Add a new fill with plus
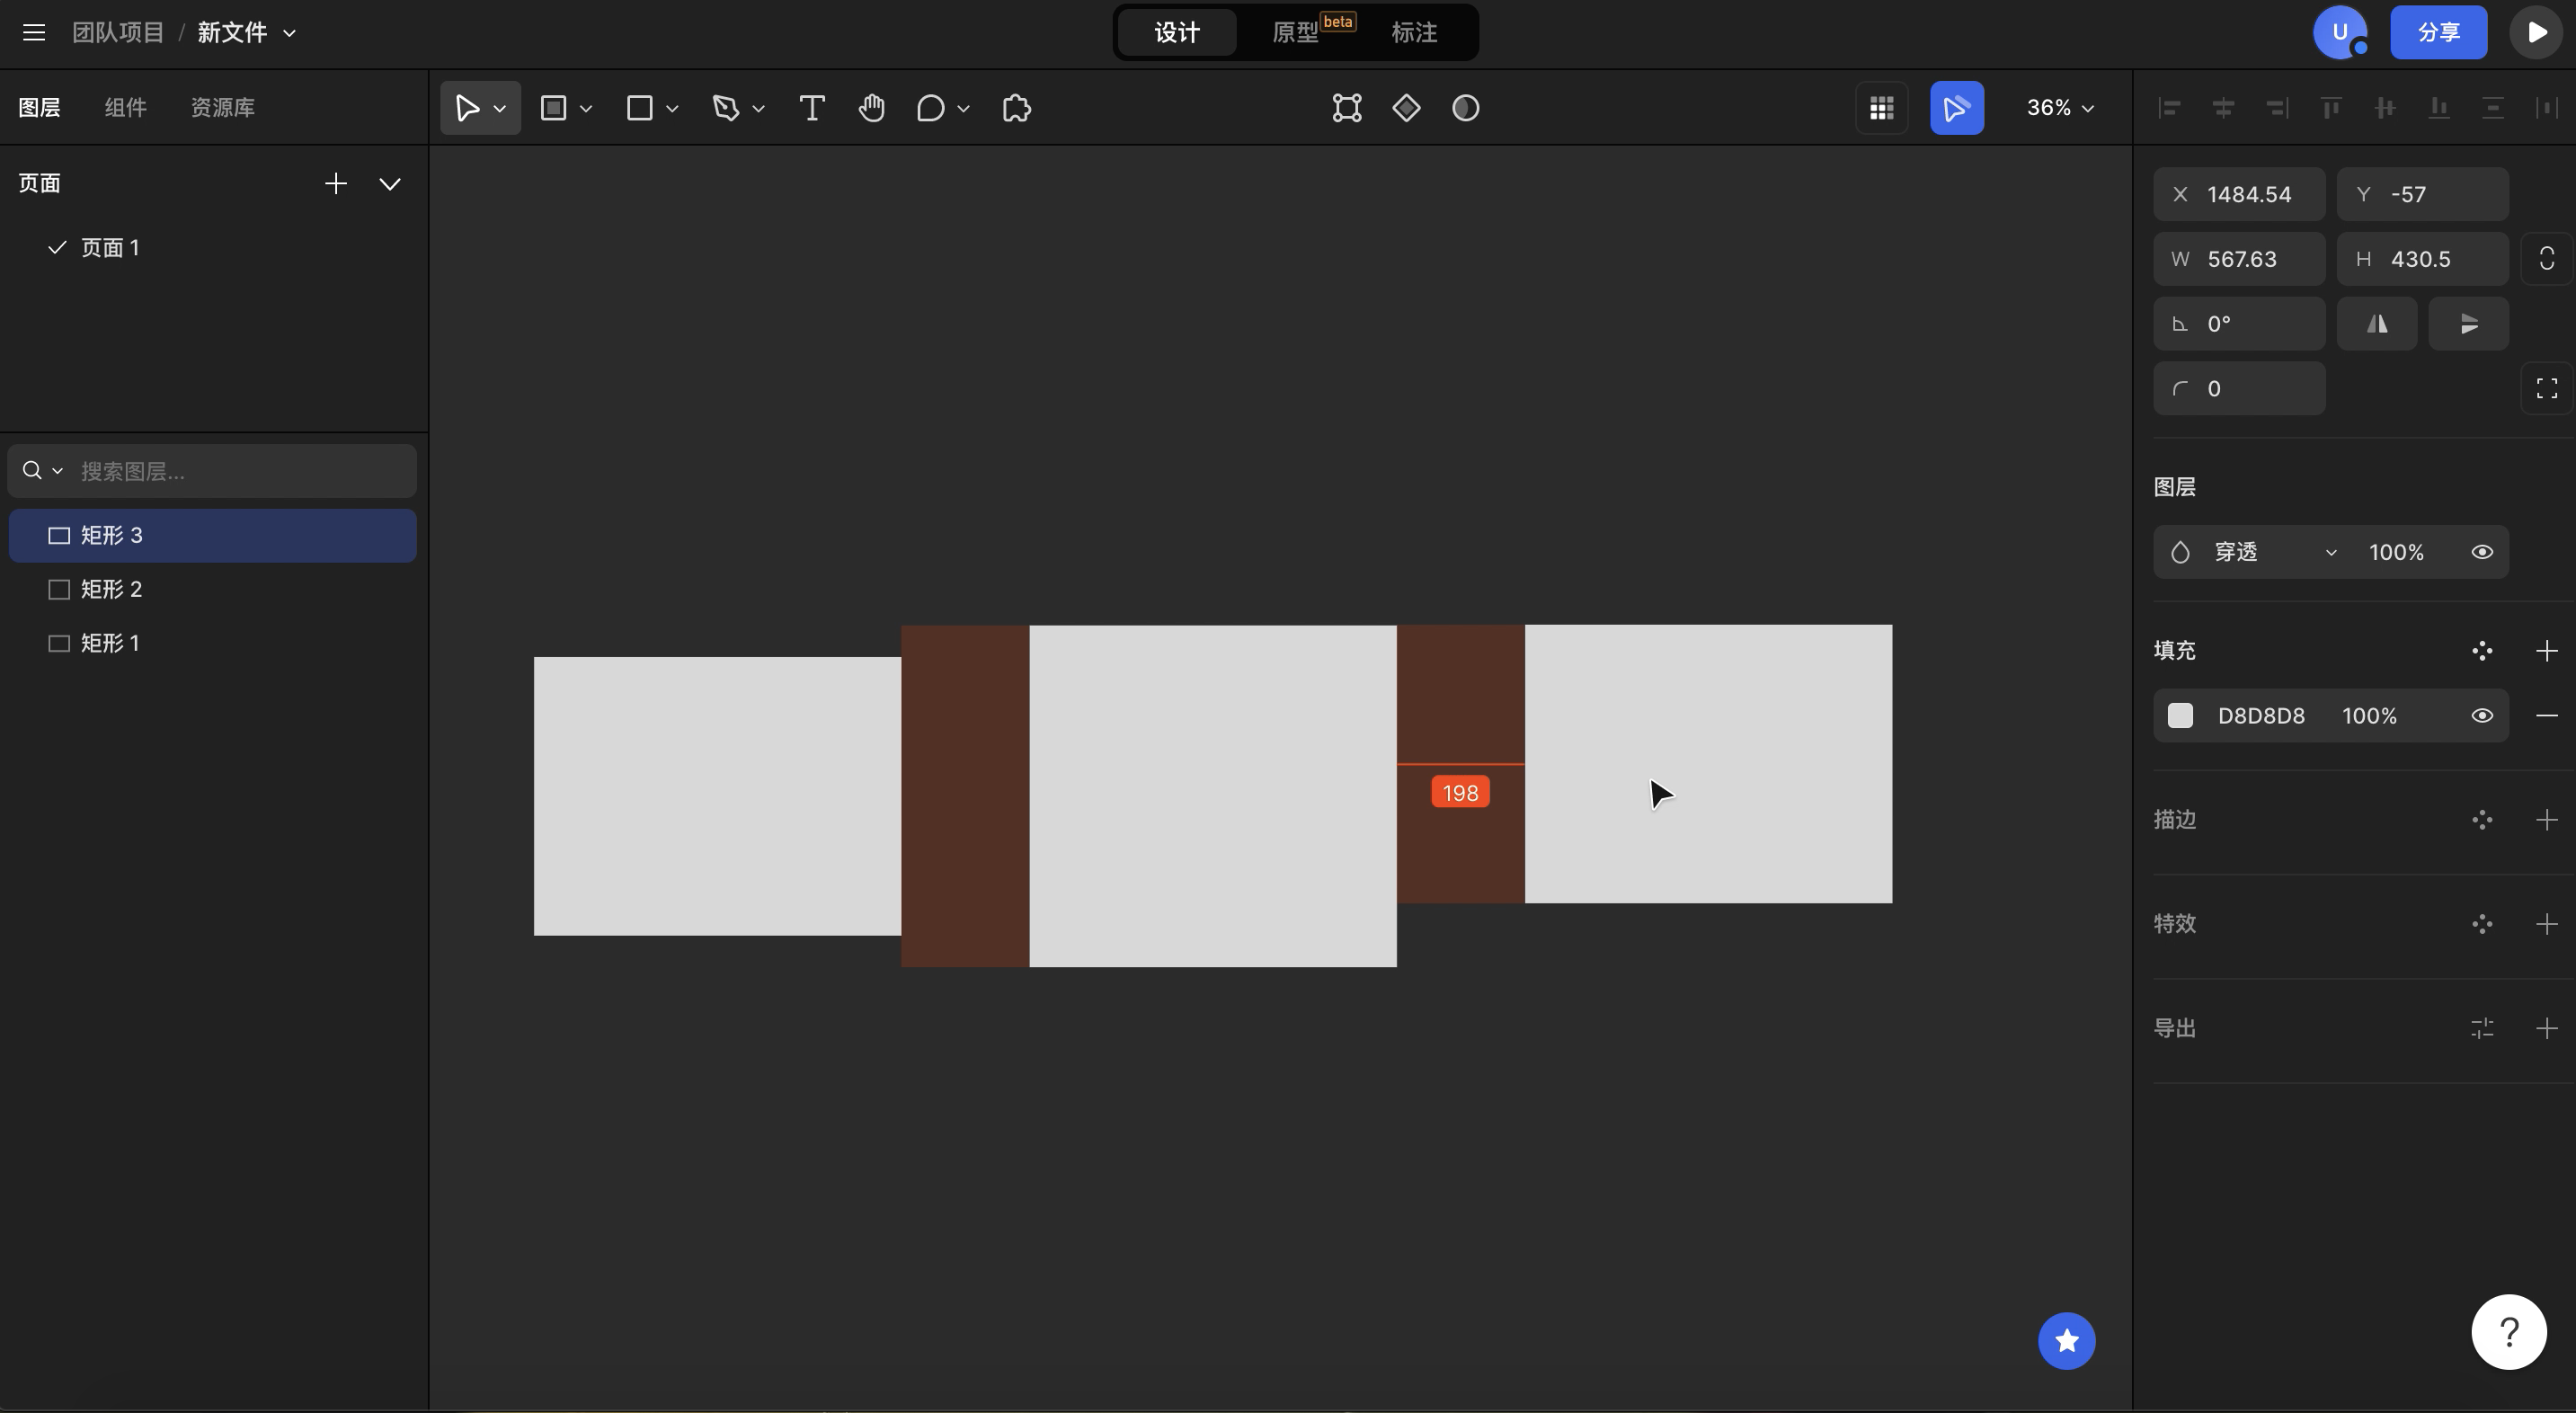Image resolution: width=2576 pixels, height=1413 pixels. pyautogui.click(x=2547, y=651)
